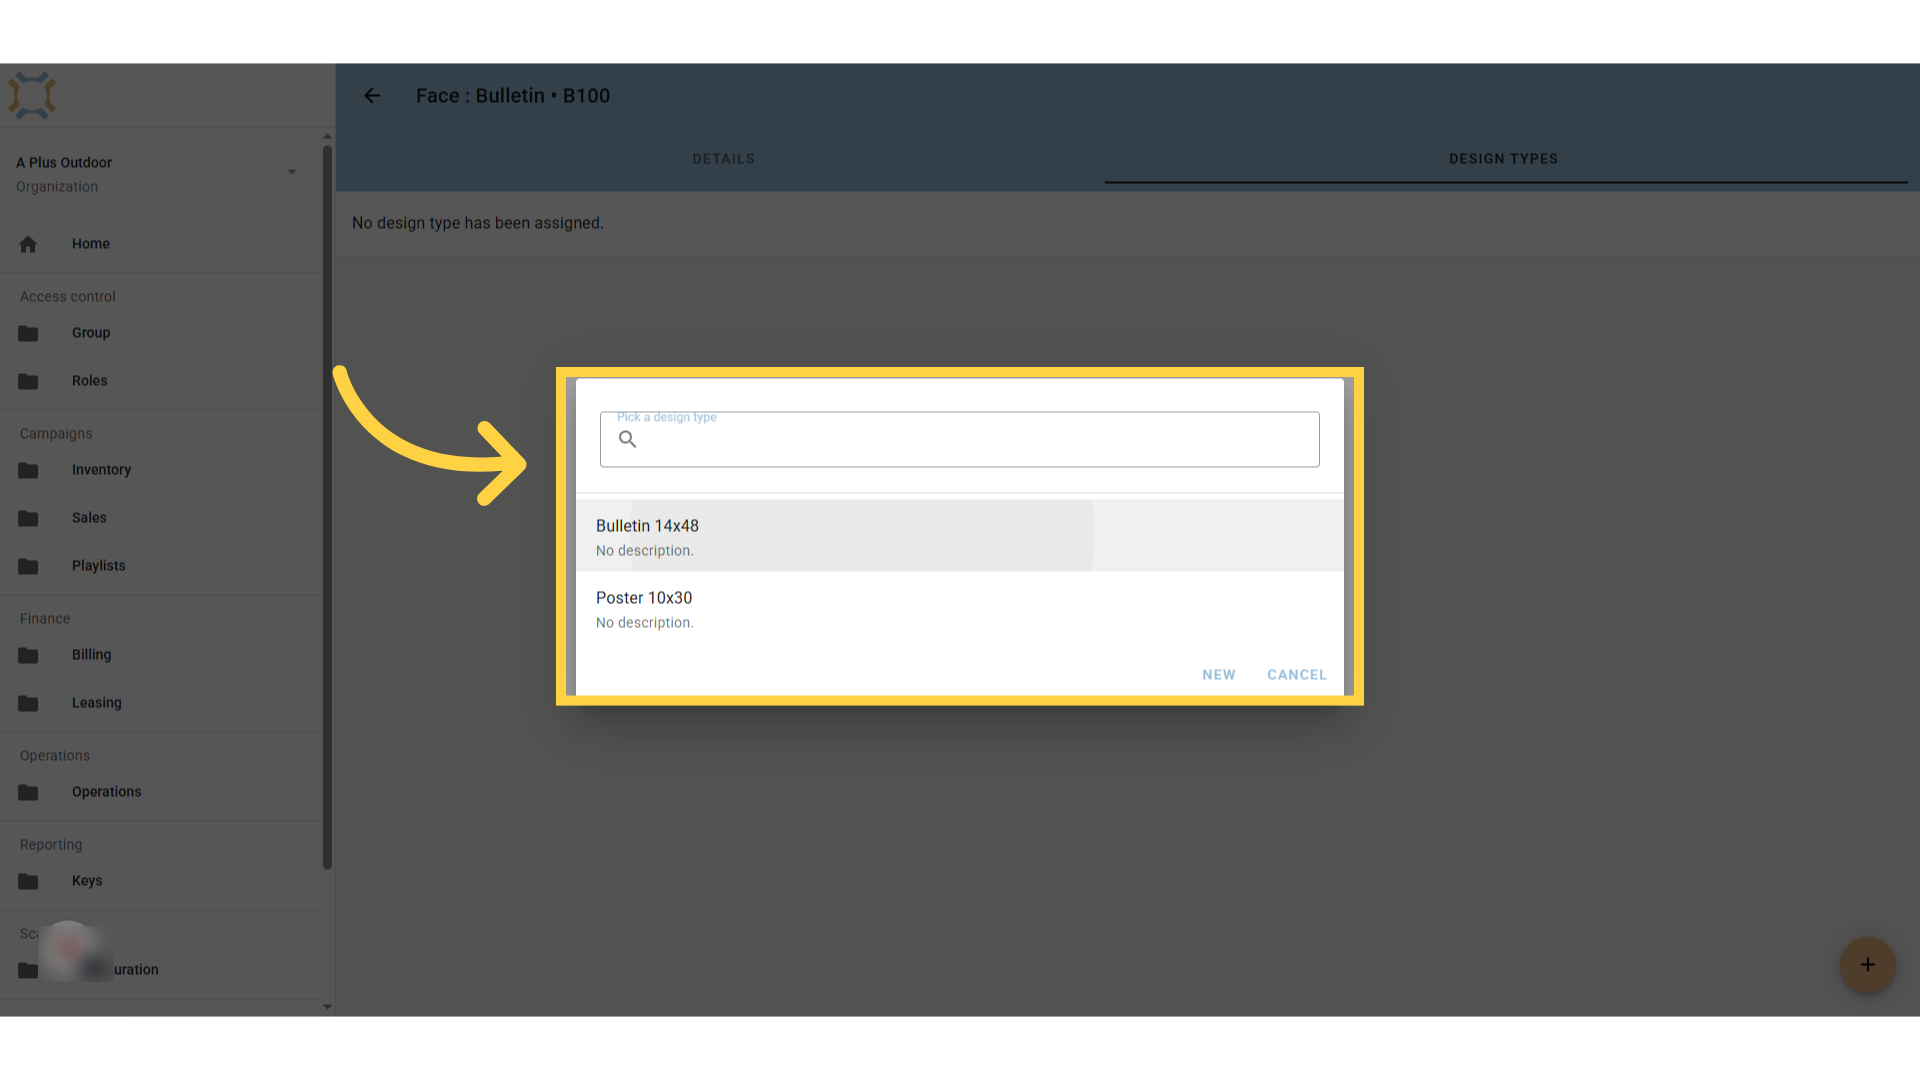The width and height of the screenshot is (1920, 1080).
Task: Open the Billing menu item
Action: click(161, 655)
